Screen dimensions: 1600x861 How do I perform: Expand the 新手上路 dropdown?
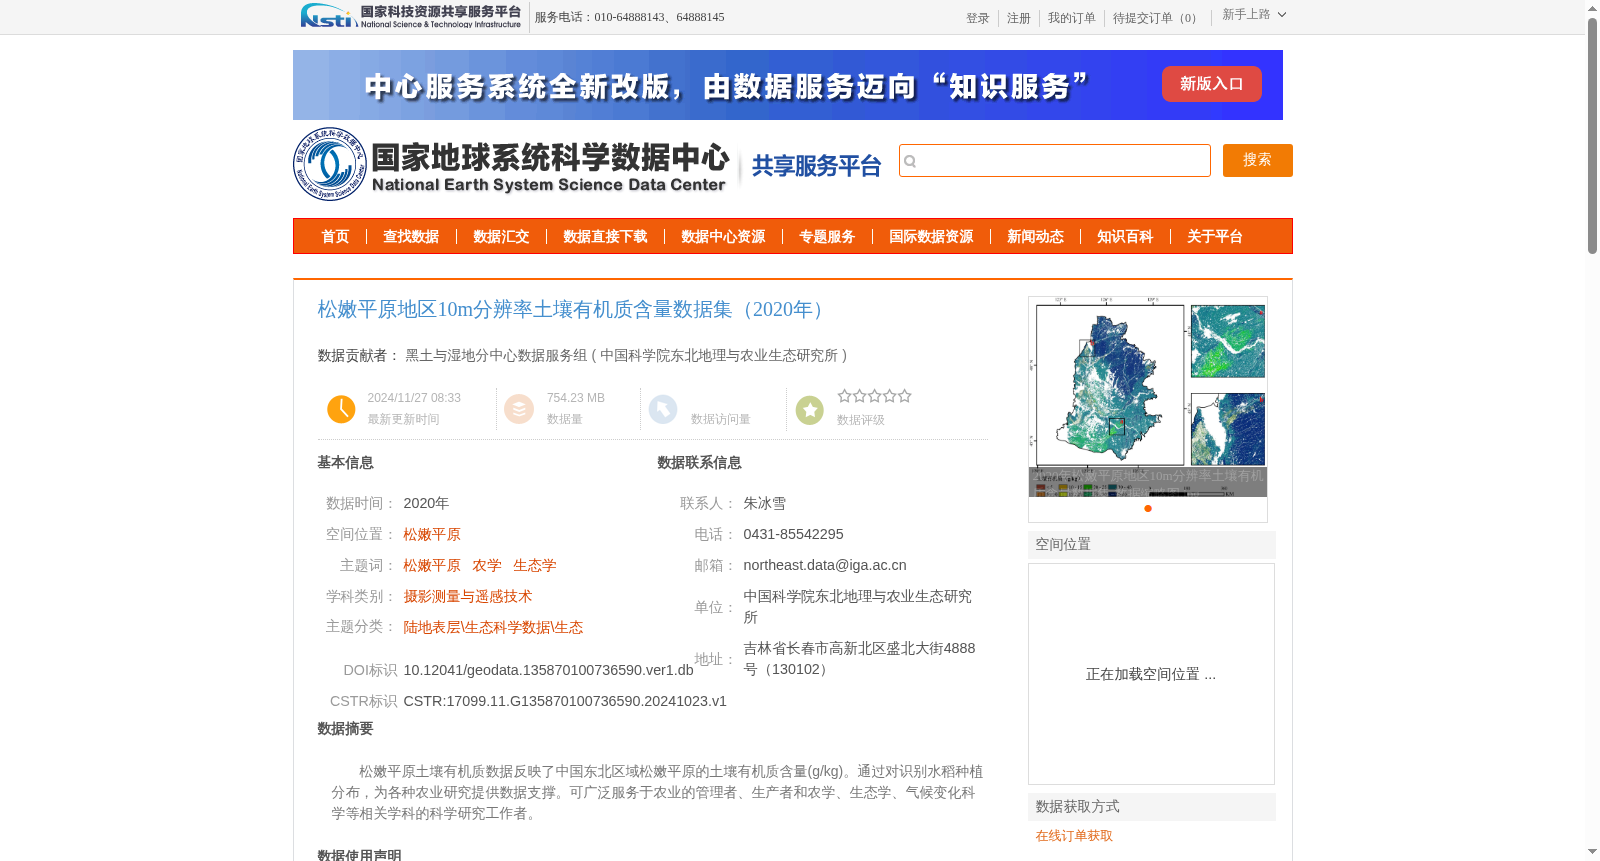point(1254,15)
